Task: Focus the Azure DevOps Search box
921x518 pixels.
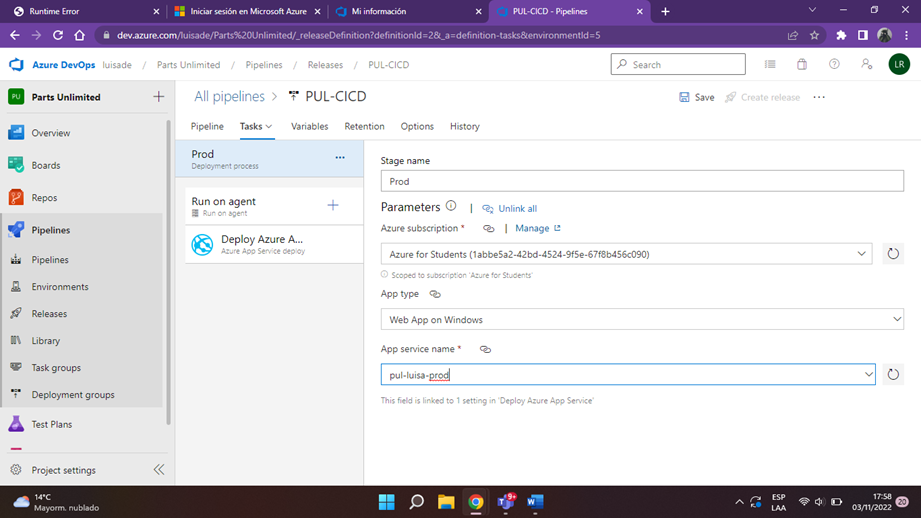Action: click(x=678, y=64)
